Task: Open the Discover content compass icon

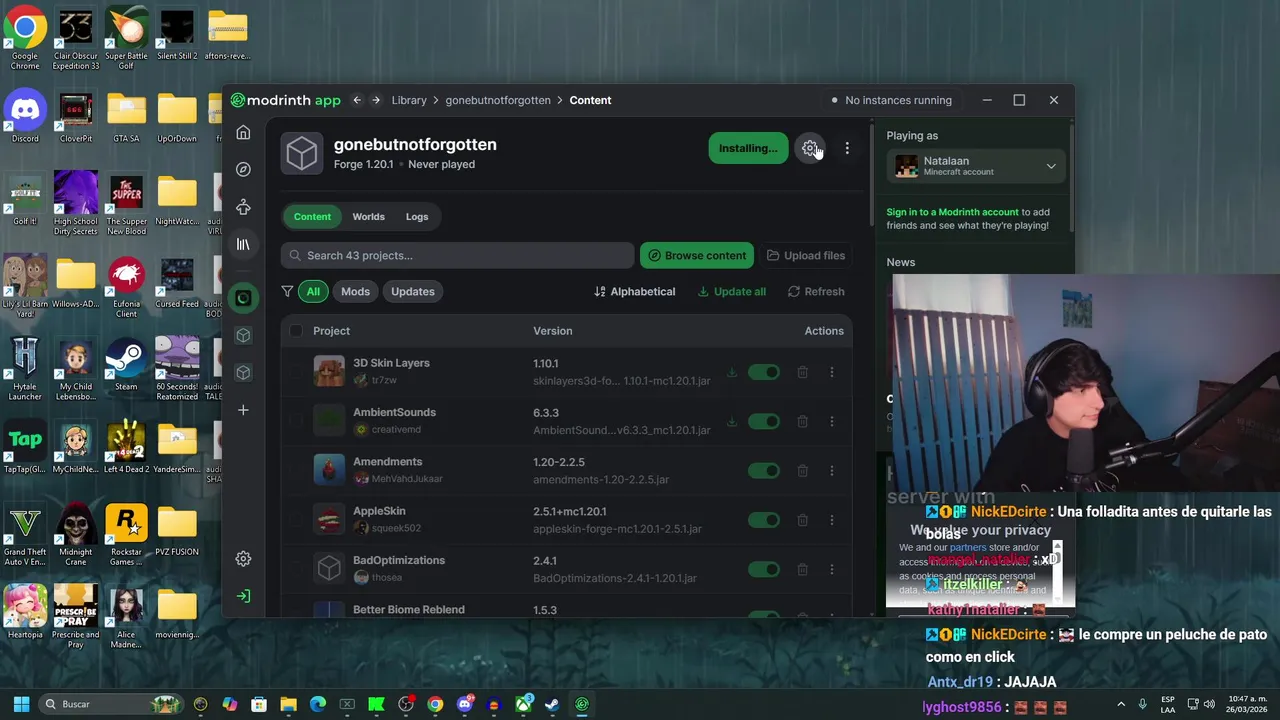Action: 243,170
